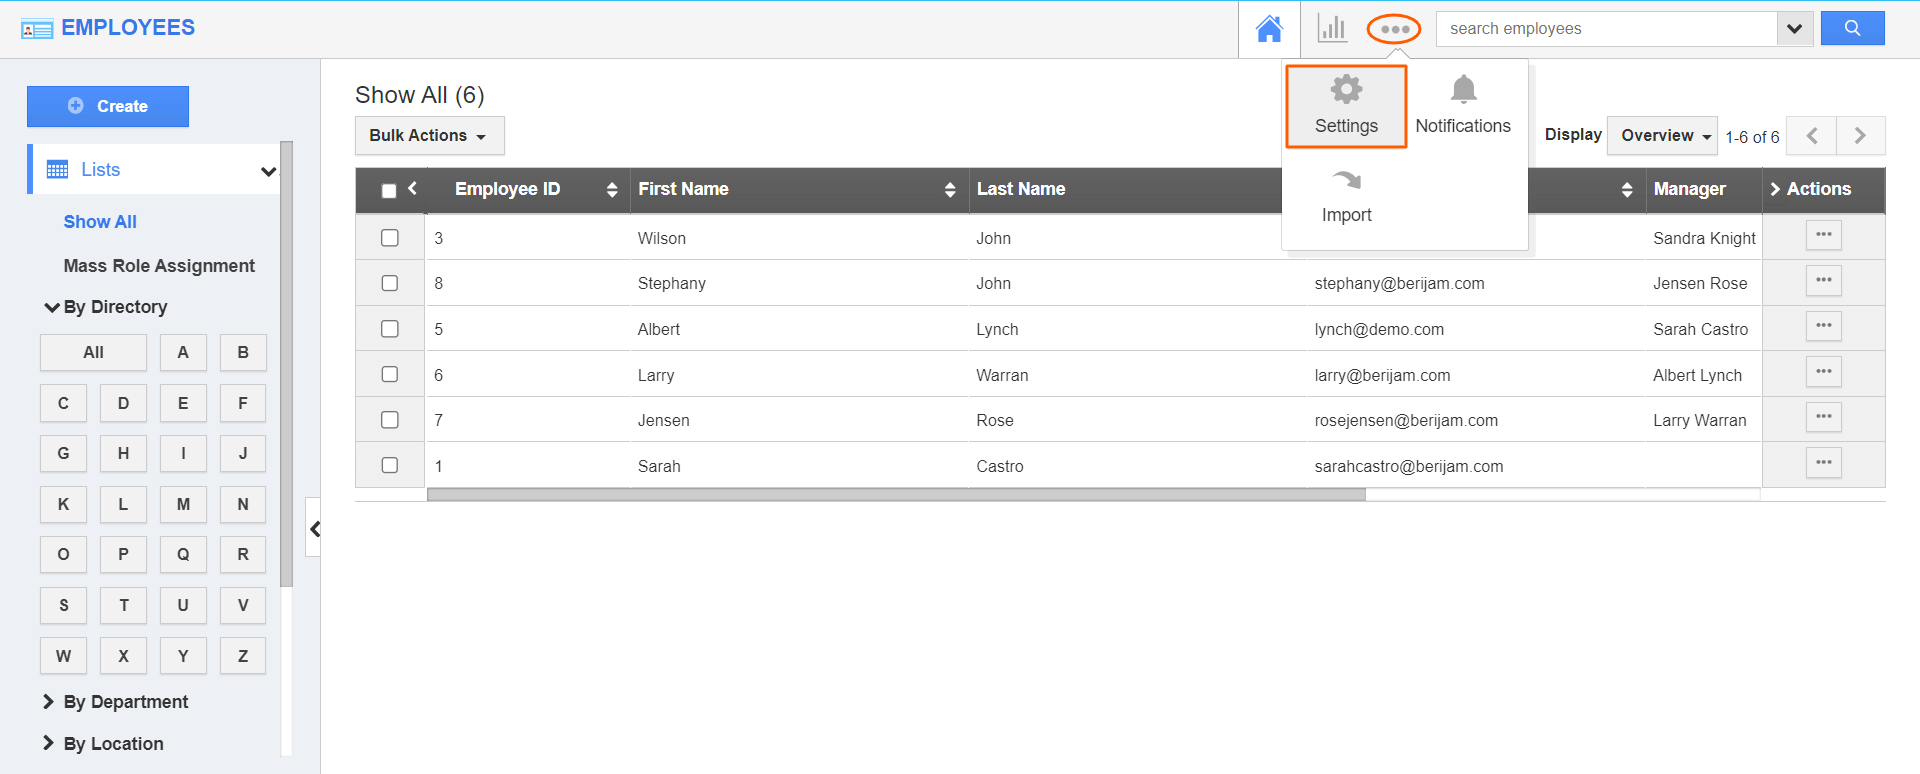The width and height of the screenshot is (1920, 774).
Task: Open actions menu for Larry row
Action: point(1824,372)
